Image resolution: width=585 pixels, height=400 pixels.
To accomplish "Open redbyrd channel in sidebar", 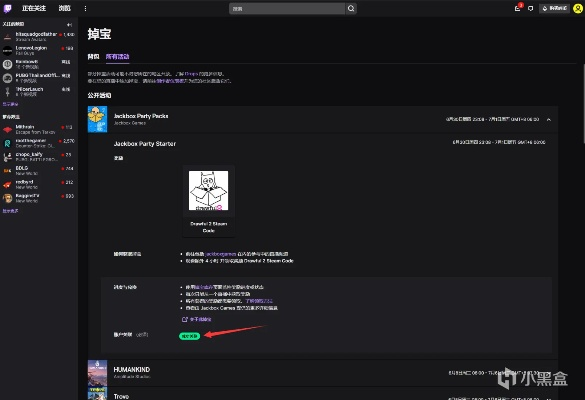I will coord(39,184).
